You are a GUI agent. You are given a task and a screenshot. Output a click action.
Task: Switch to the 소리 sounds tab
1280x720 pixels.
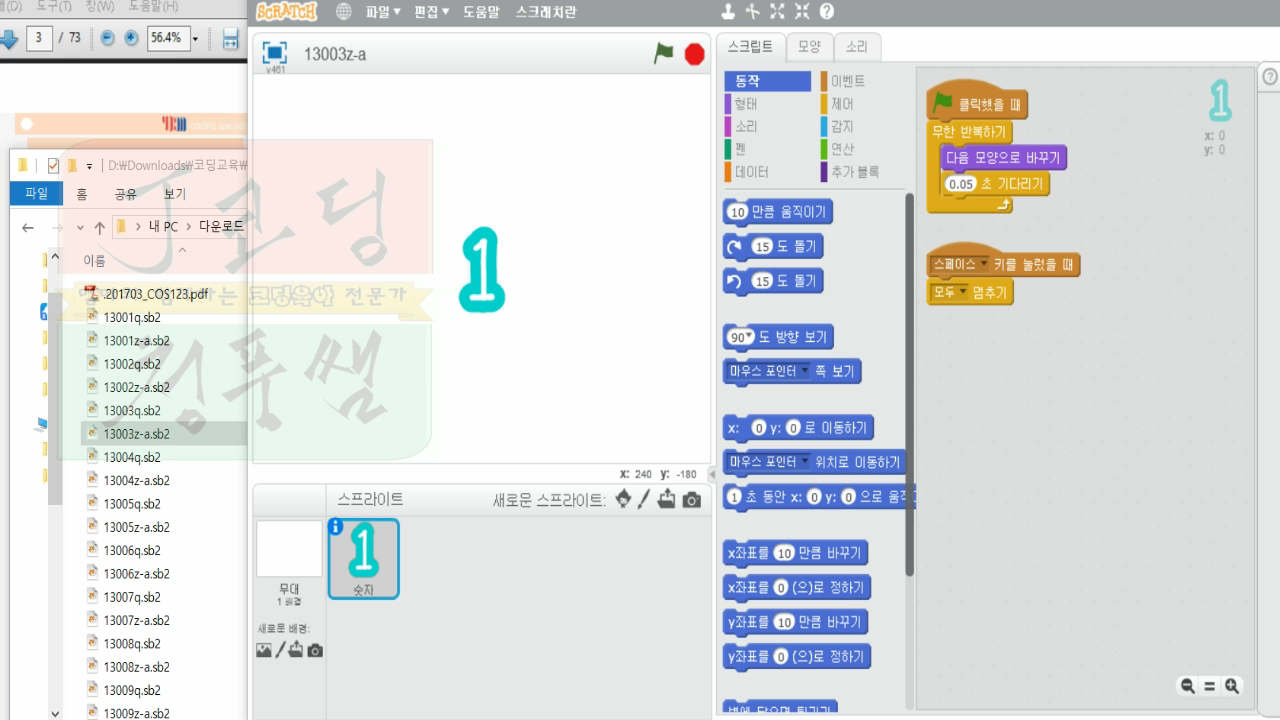[857, 47]
